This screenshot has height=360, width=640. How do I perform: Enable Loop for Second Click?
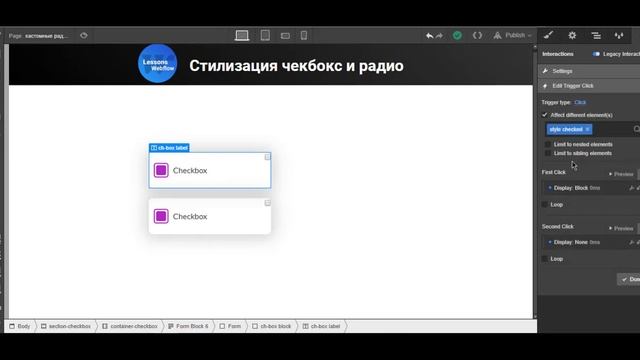545,259
